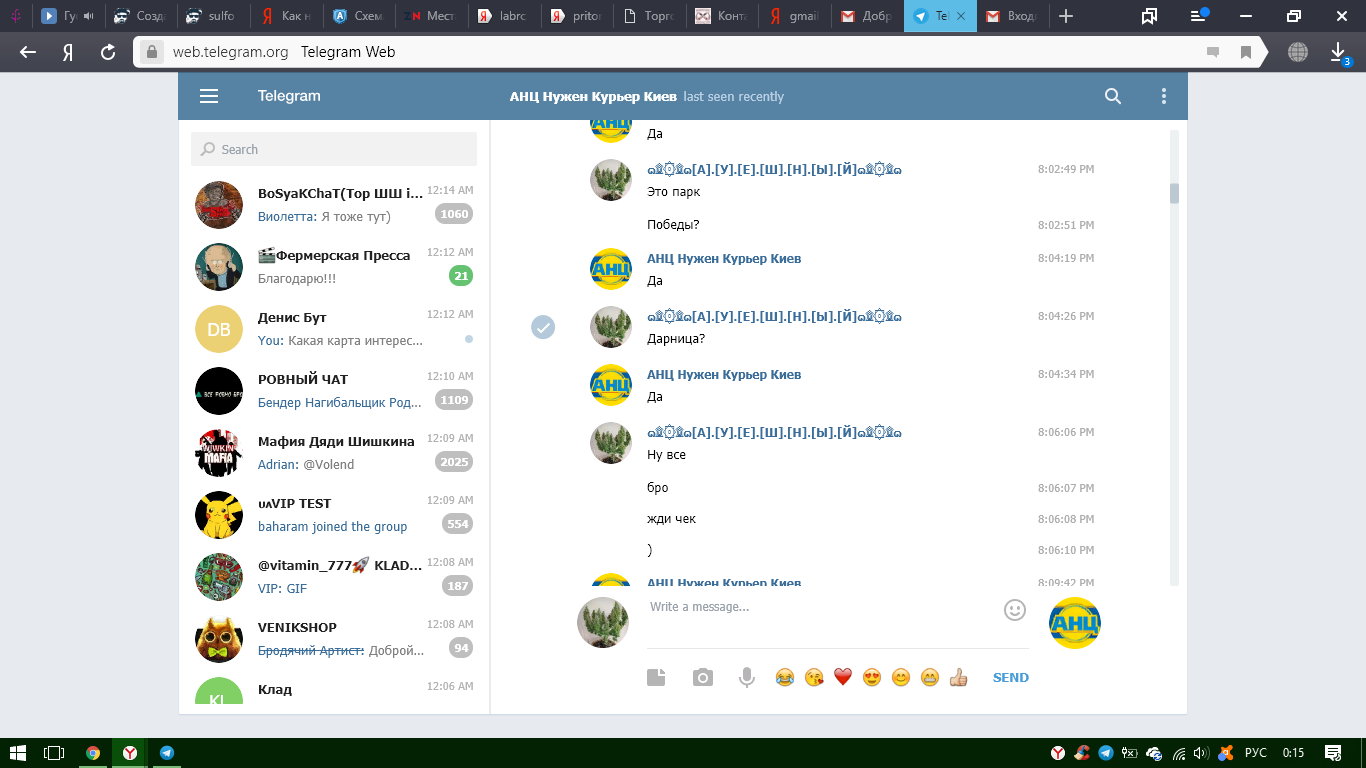Search within the current chat

click(x=1113, y=96)
